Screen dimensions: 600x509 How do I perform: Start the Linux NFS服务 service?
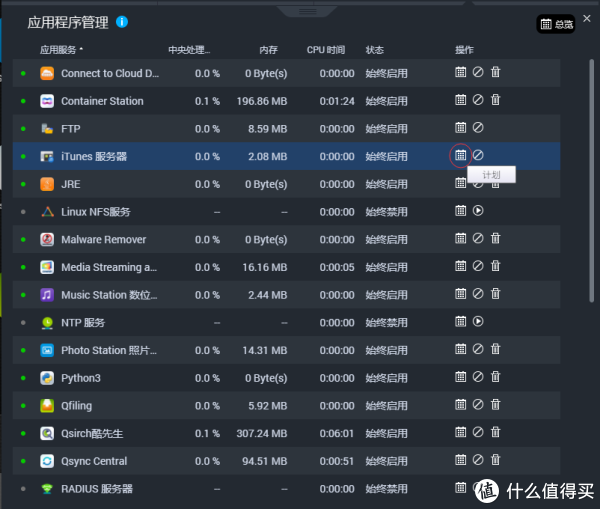click(478, 211)
